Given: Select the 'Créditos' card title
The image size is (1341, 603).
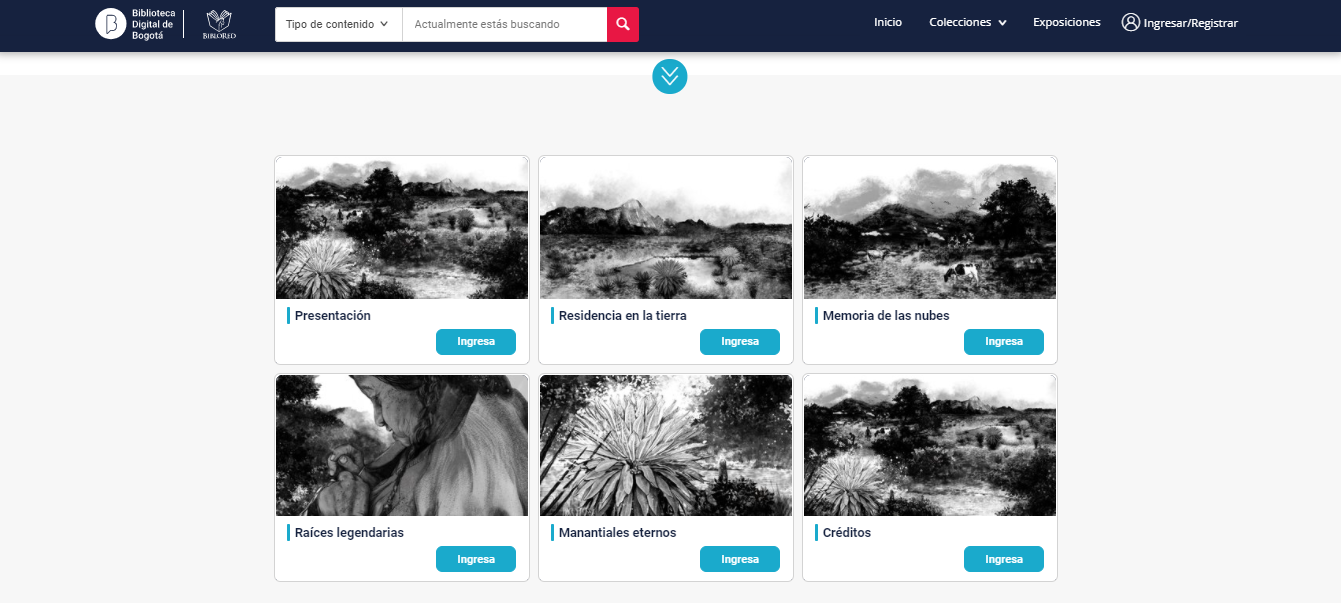Looking at the screenshot, I should tap(847, 533).
